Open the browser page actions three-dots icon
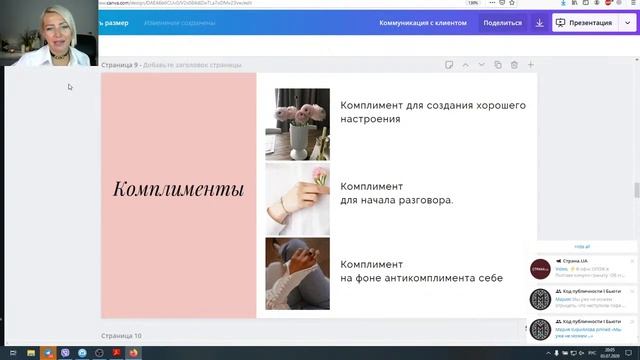Screen dimensions: 640x360 pos(492,3)
